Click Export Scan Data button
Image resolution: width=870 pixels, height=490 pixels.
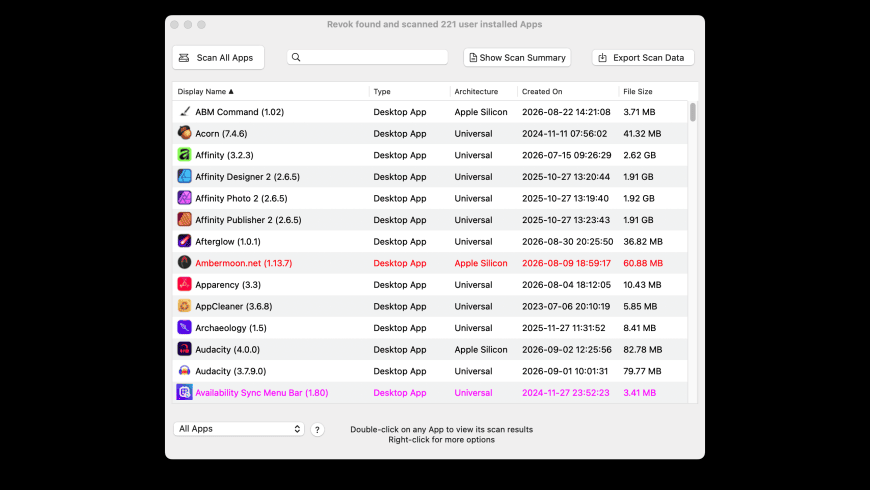(x=643, y=58)
